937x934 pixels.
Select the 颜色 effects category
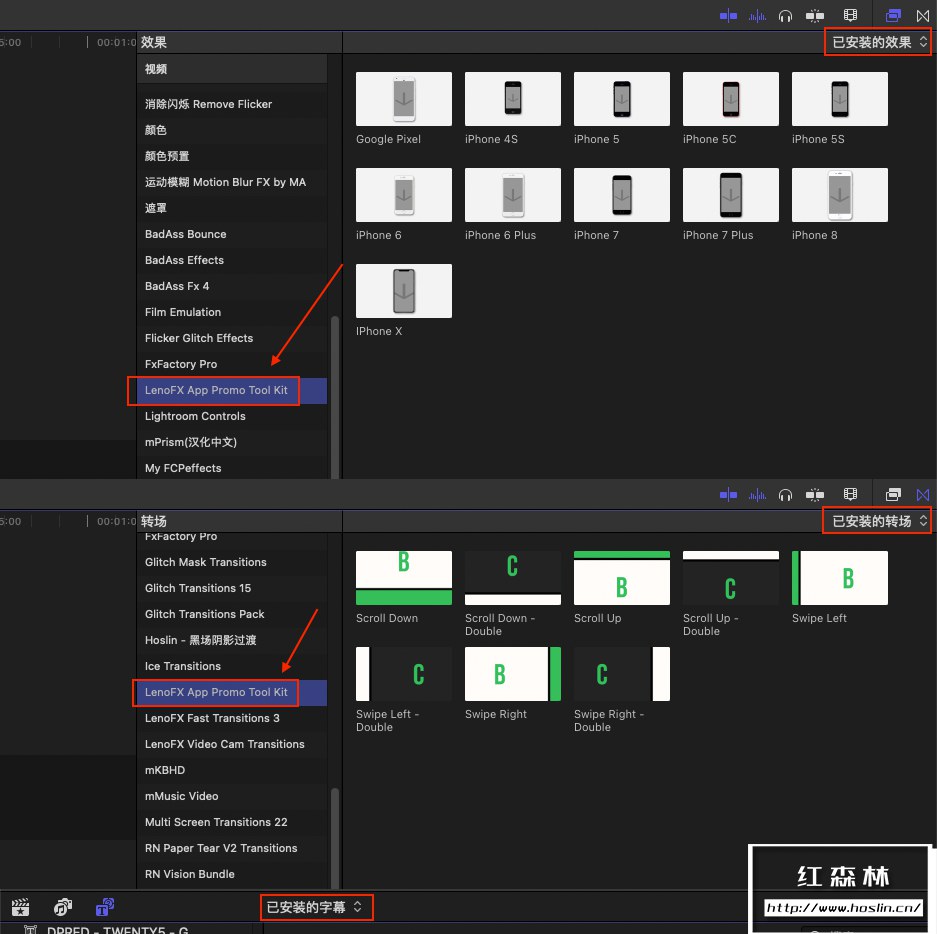coord(232,130)
